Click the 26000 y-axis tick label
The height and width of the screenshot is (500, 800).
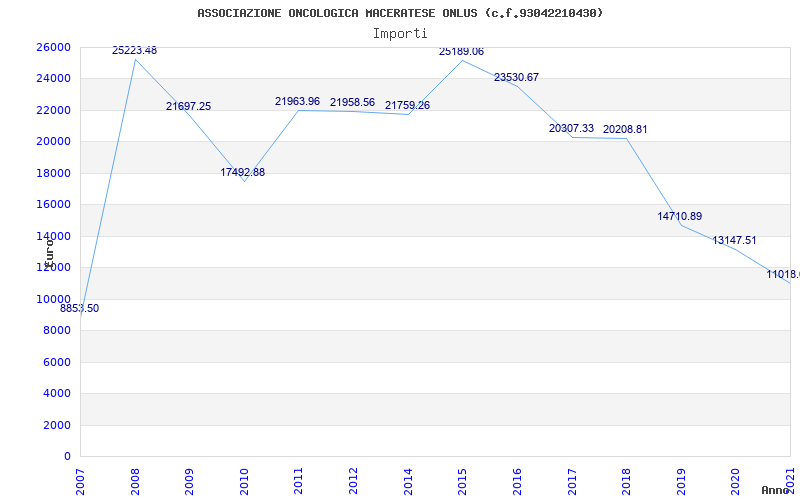53,47
